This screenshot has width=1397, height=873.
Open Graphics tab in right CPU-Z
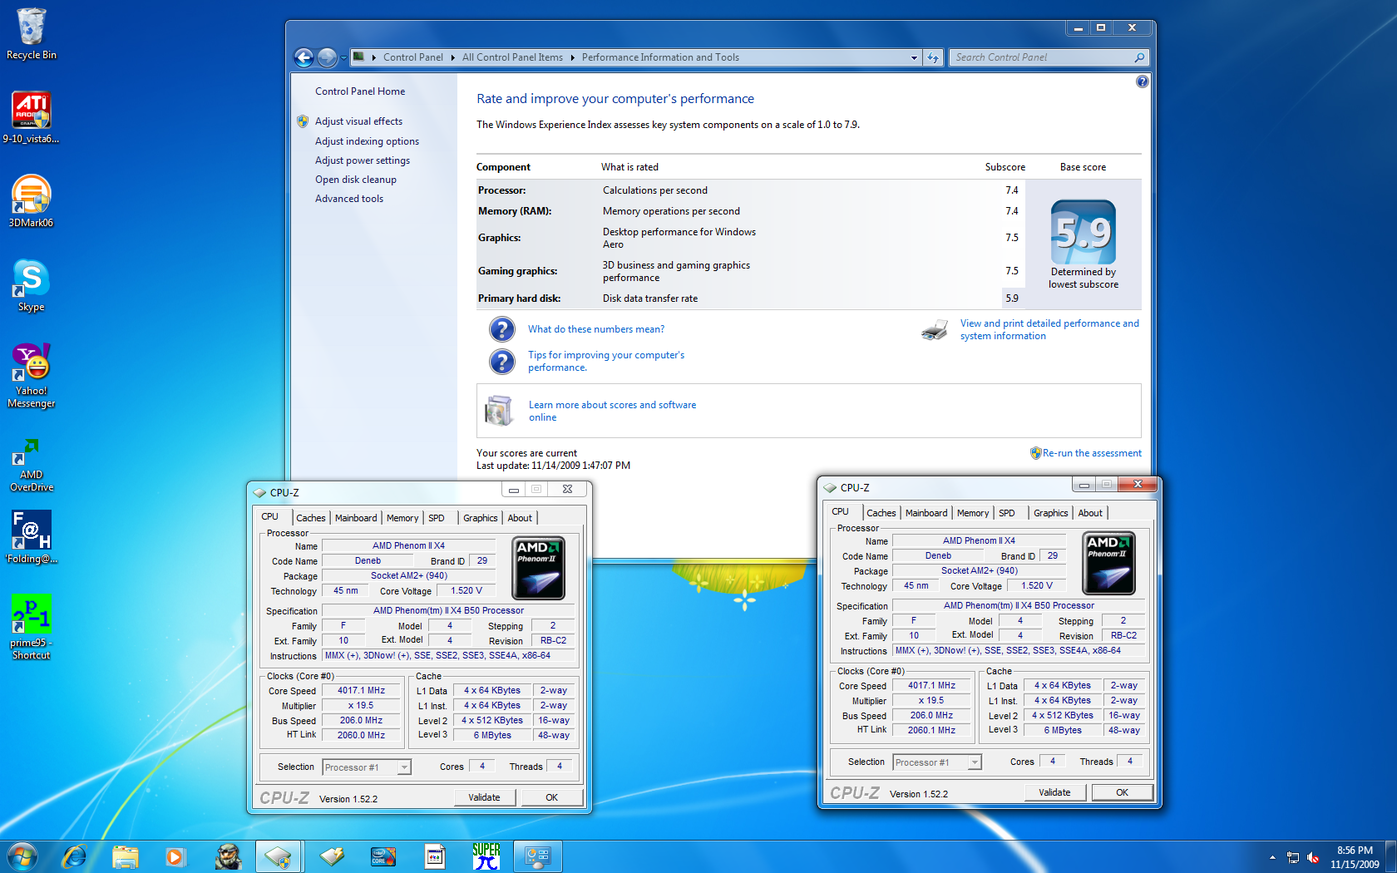(1050, 513)
